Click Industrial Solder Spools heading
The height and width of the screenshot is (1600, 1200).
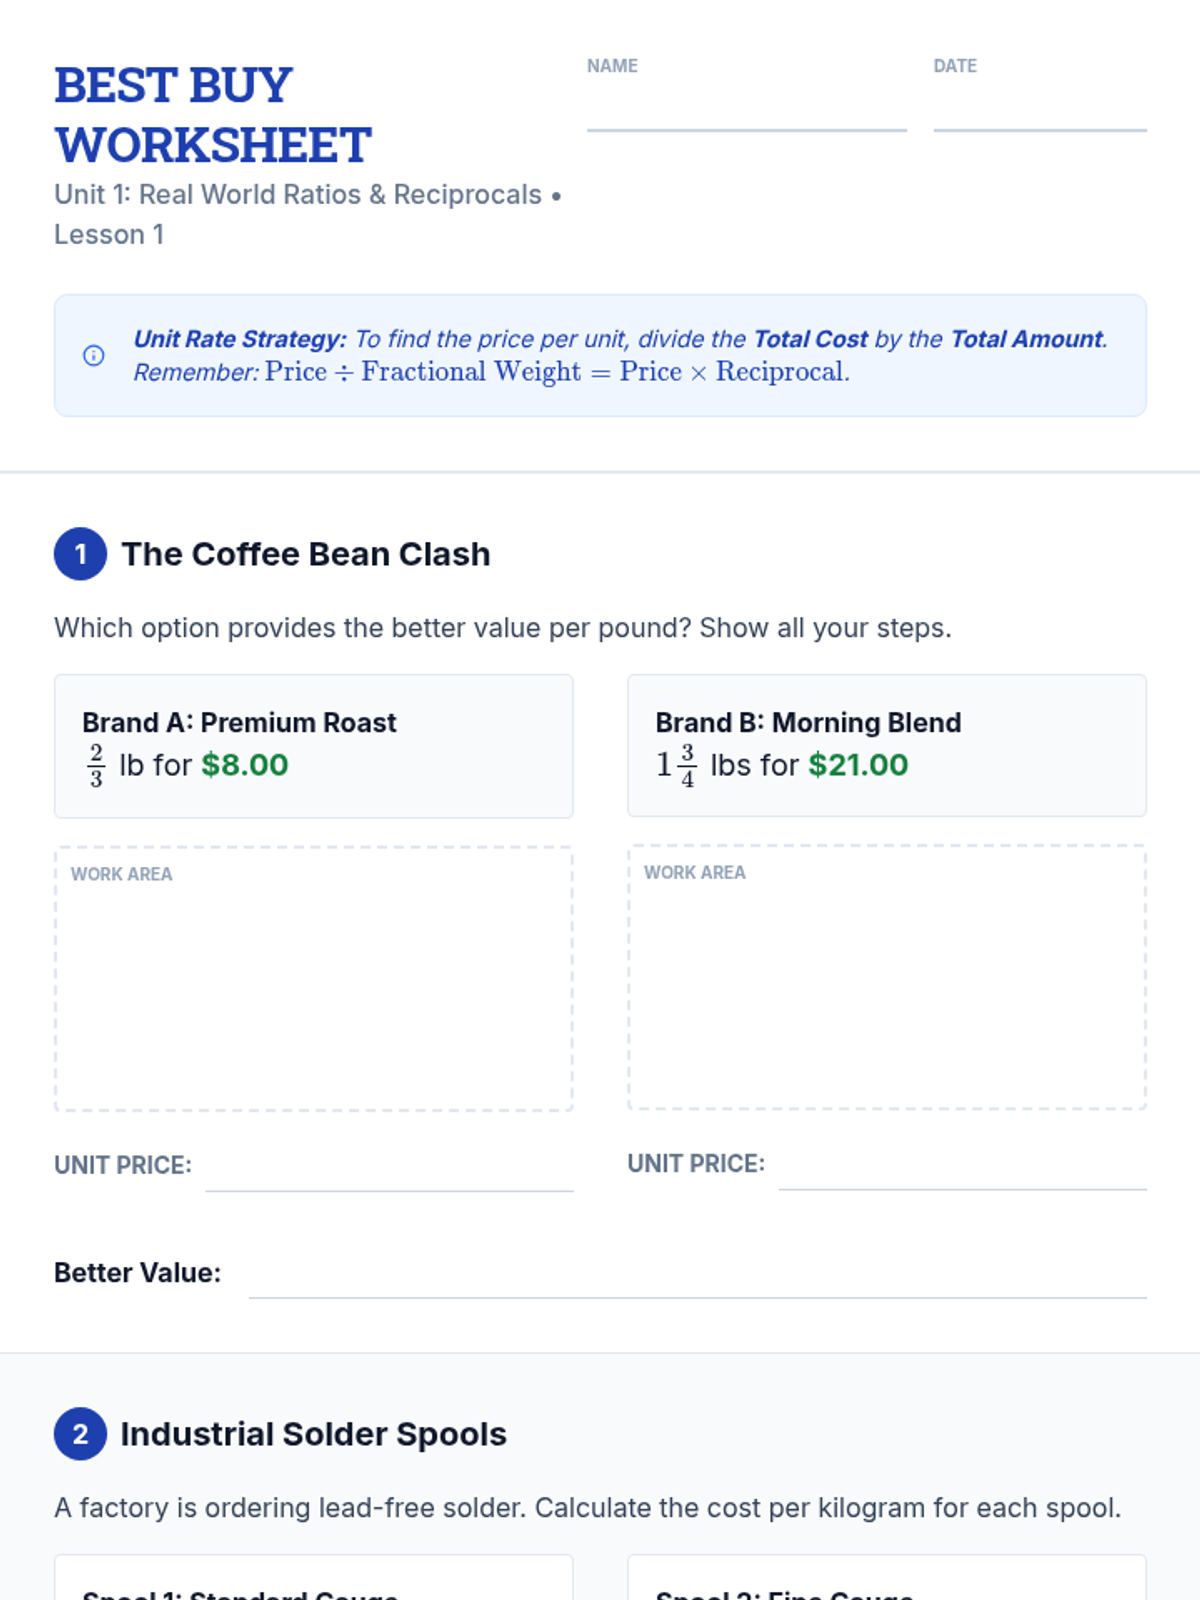point(313,1434)
